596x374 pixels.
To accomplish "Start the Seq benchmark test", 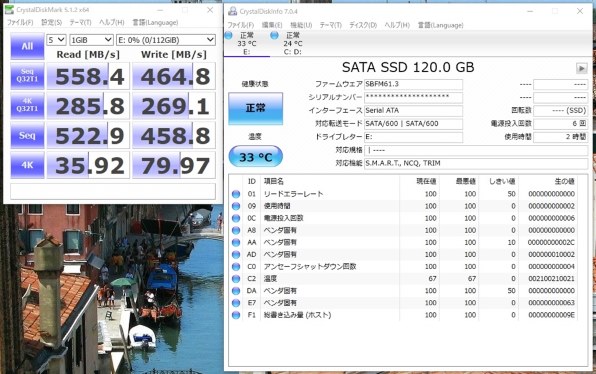I will coord(27,135).
